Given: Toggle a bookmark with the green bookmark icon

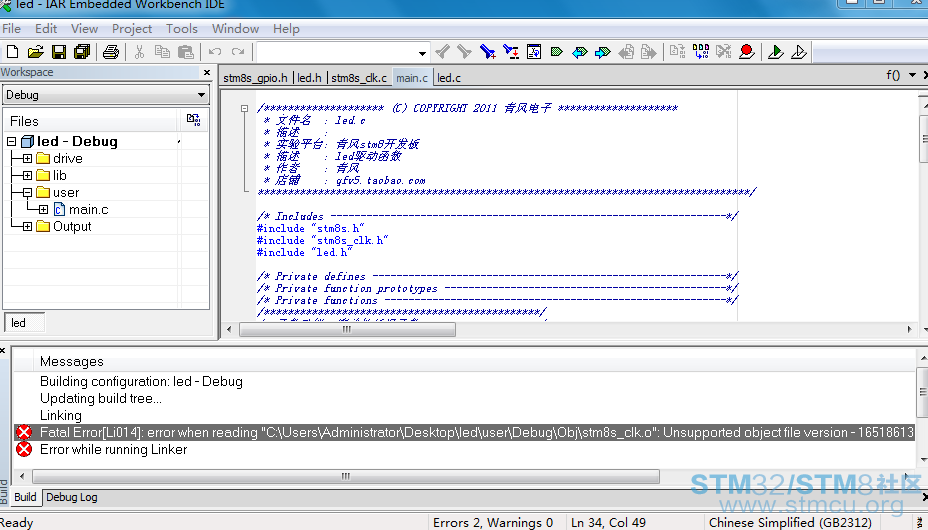Looking at the screenshot, I should [x=556, y=52].
